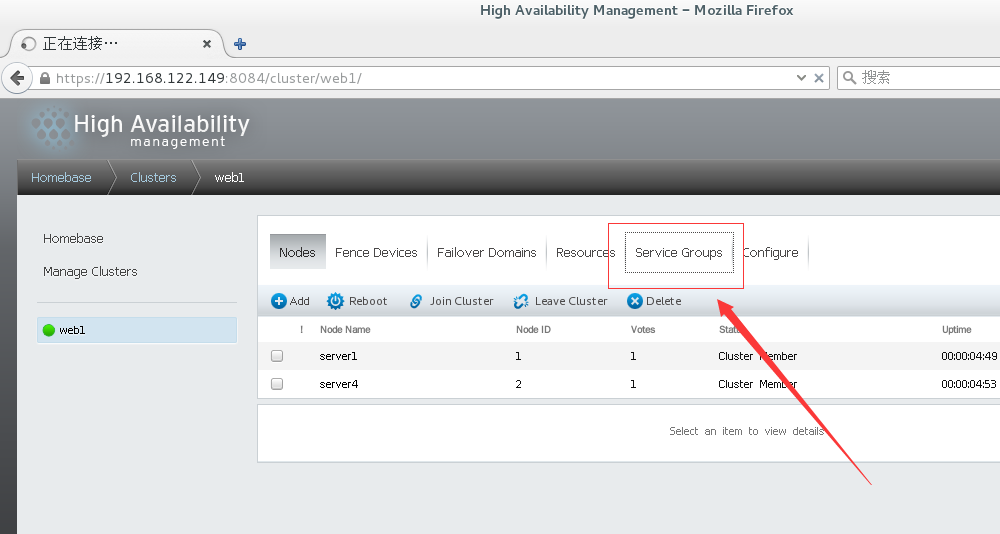The image size is (1000, 534).
Task: Select the web1 cluster in sidebar
Action: 72,330
